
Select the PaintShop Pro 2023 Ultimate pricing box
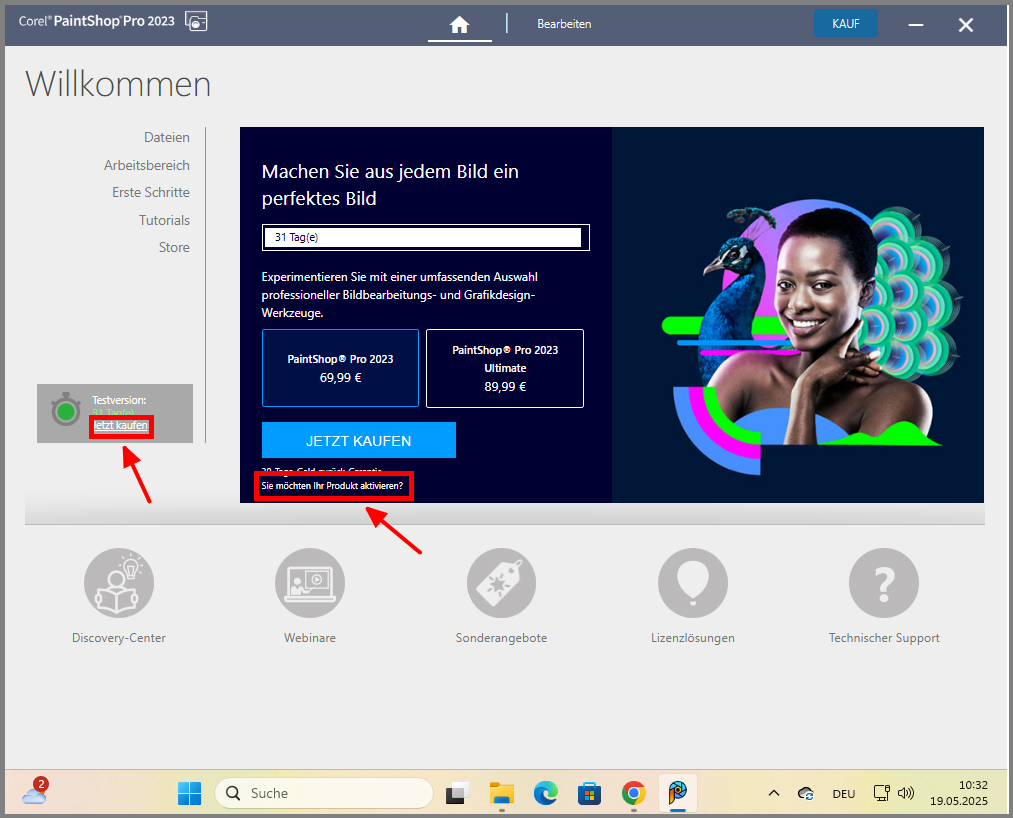504,368
